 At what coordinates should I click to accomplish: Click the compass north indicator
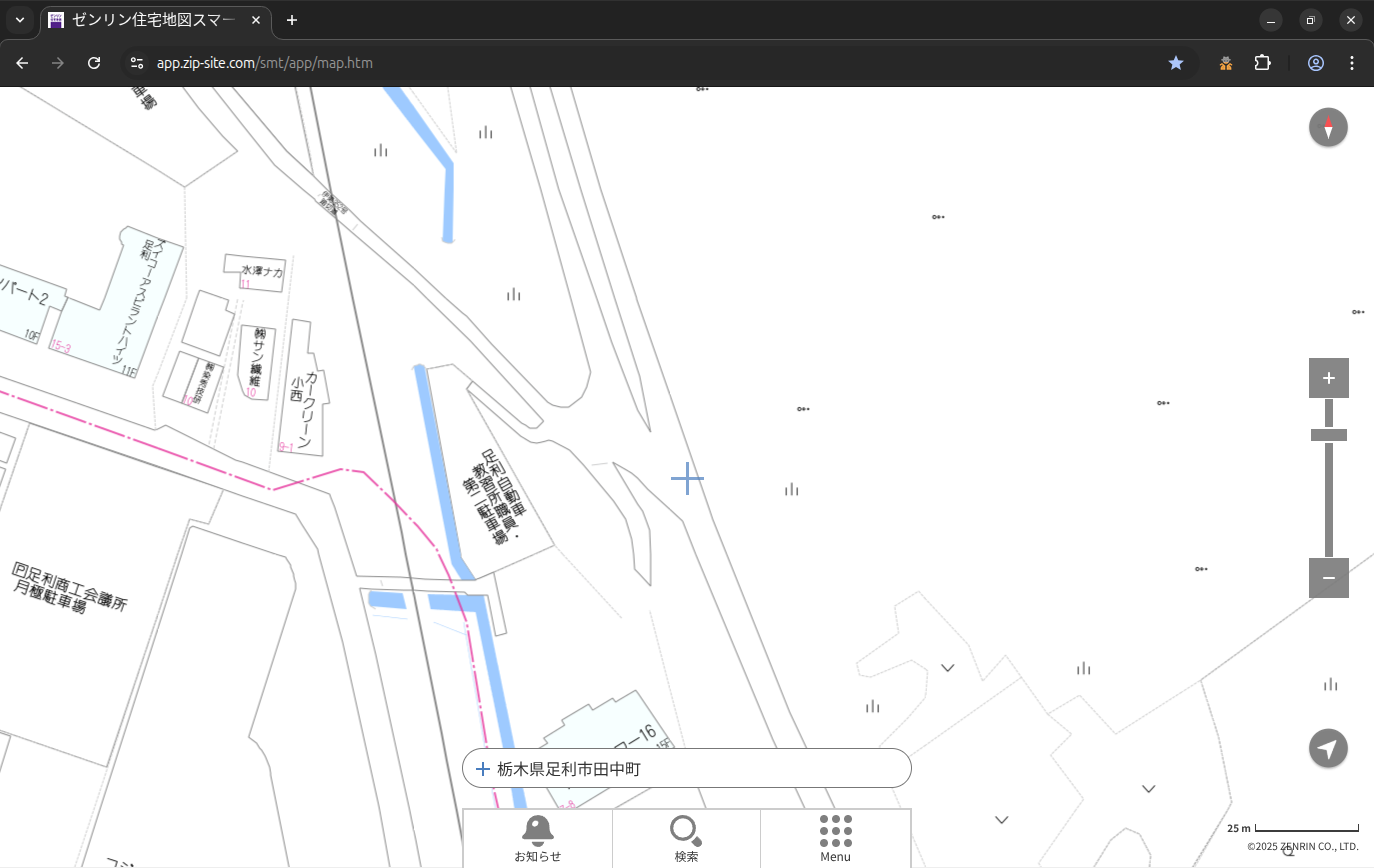click(1328, 128)
